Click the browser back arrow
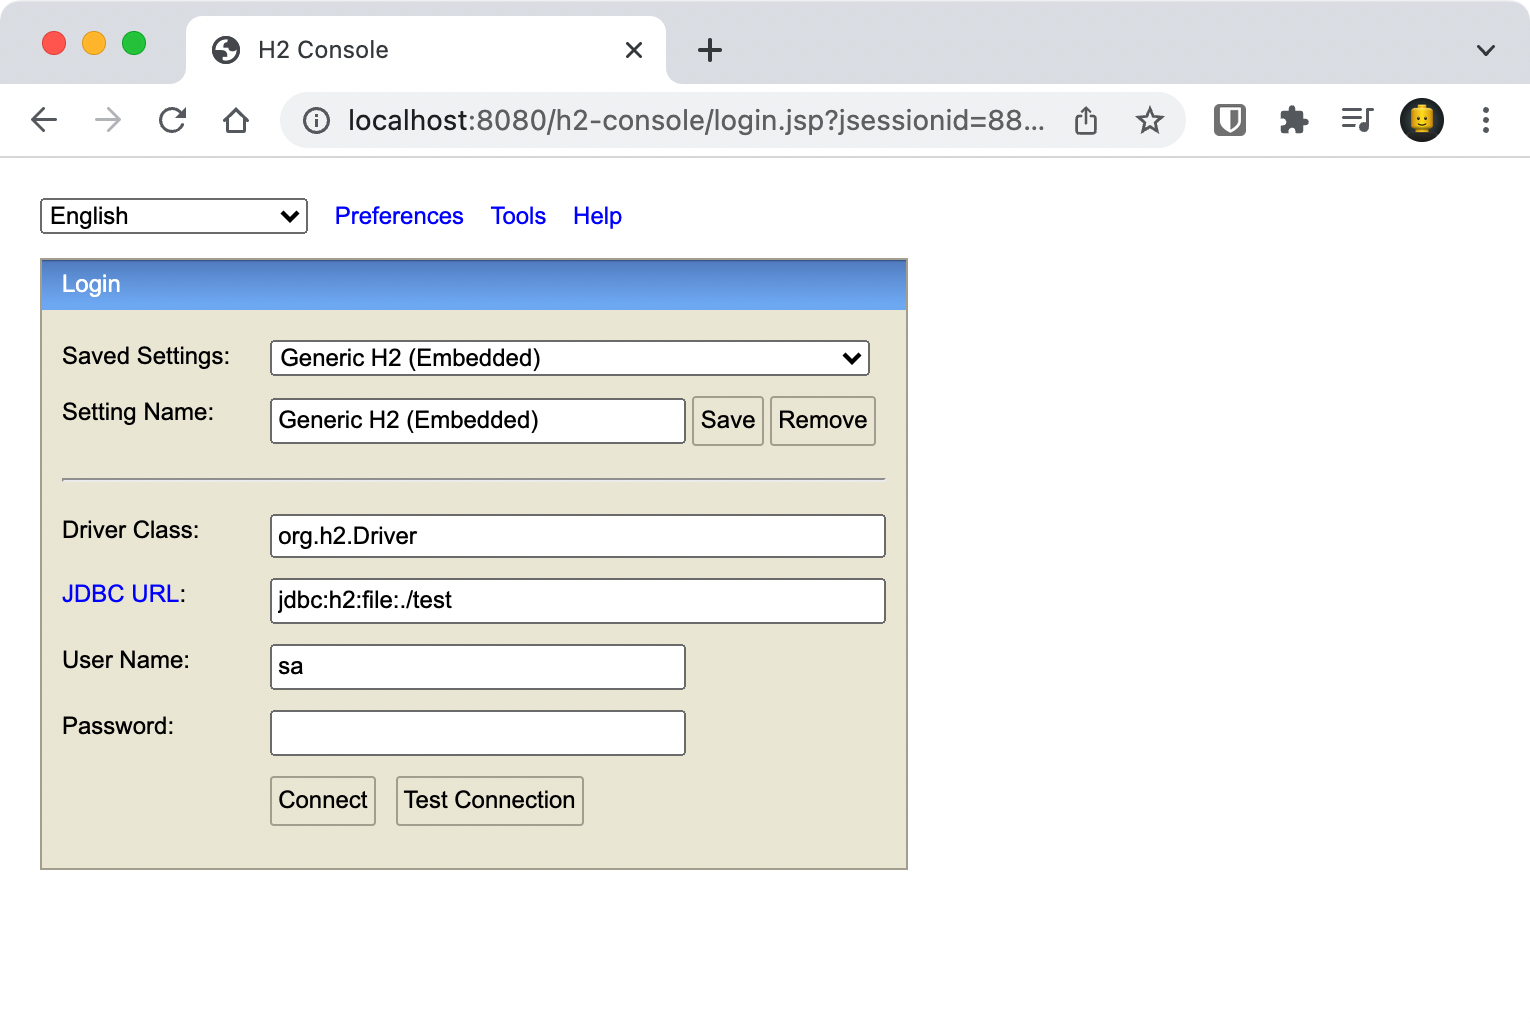 click(44, 121)
